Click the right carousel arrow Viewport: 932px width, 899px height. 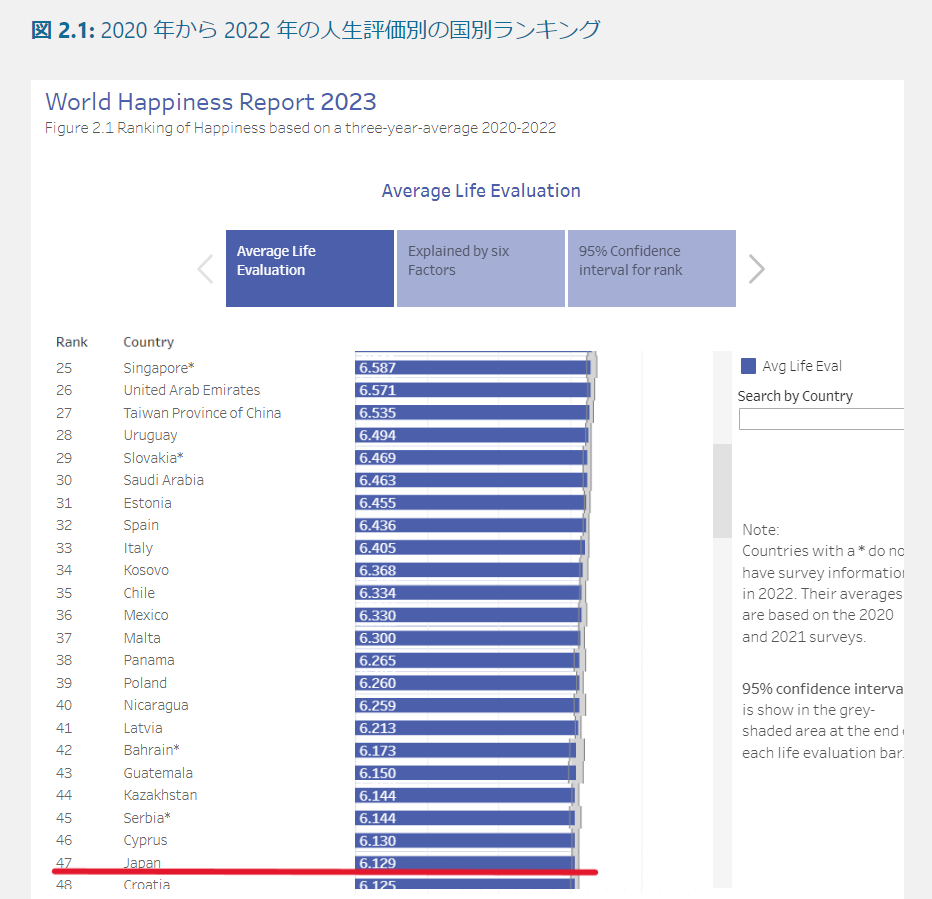[756, 269]
